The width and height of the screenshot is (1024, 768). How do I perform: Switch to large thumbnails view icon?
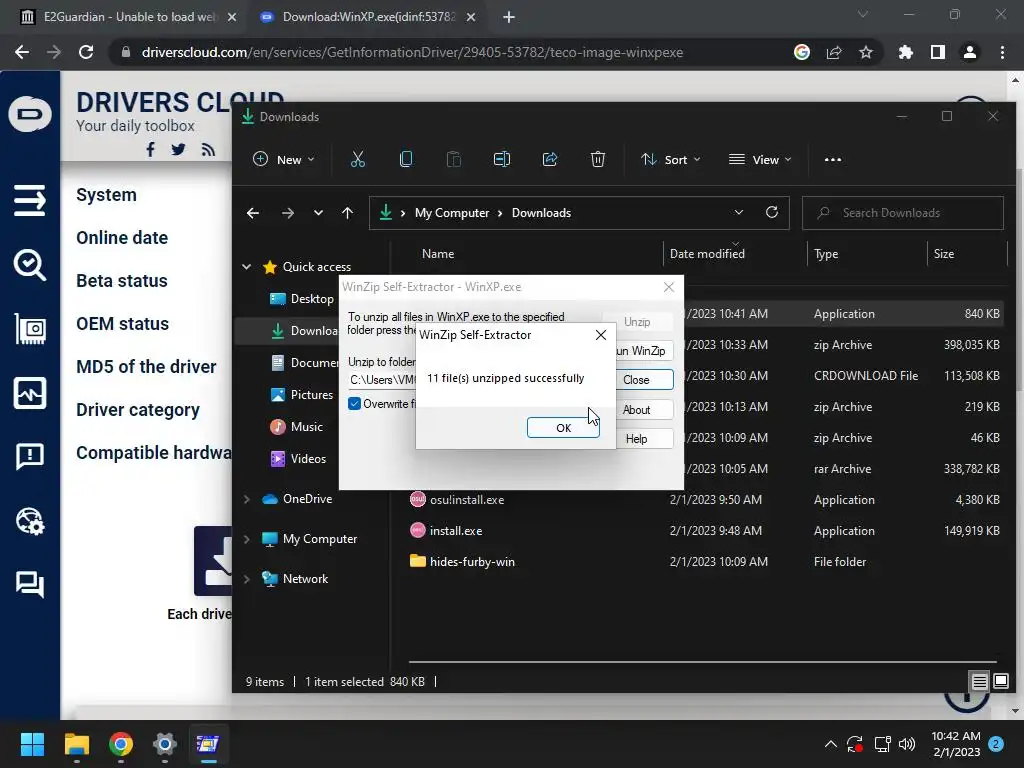click(1000, 682)
